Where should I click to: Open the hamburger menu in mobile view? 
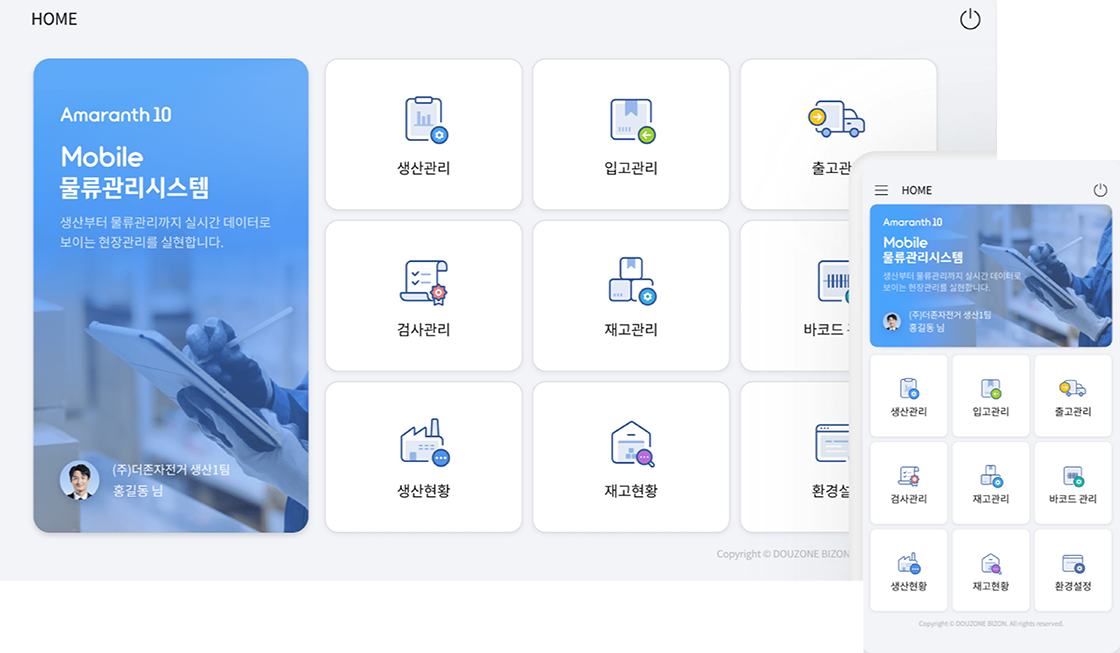click(881, 190)
